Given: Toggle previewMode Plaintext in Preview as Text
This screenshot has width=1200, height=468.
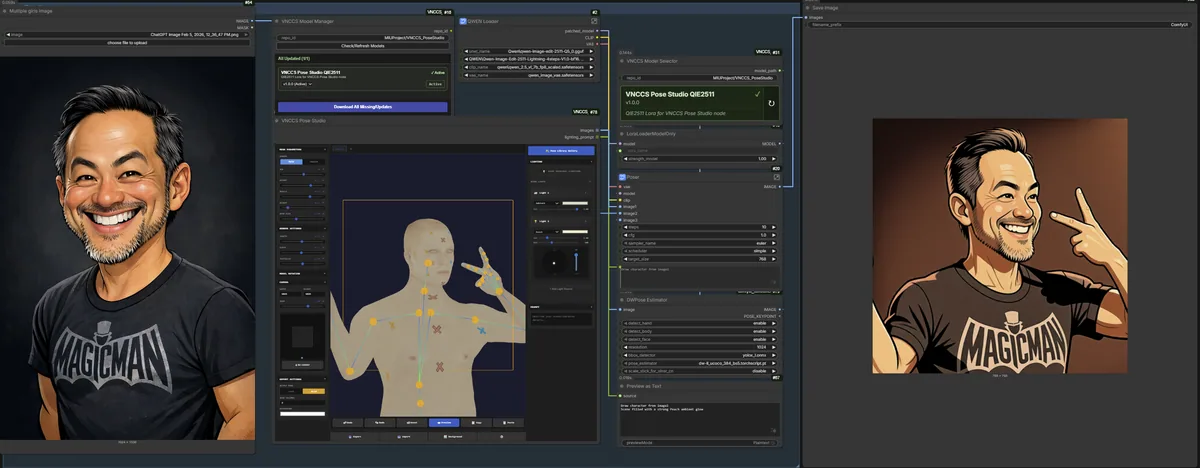Looking at the screenshot, I should tap(700, 441).
